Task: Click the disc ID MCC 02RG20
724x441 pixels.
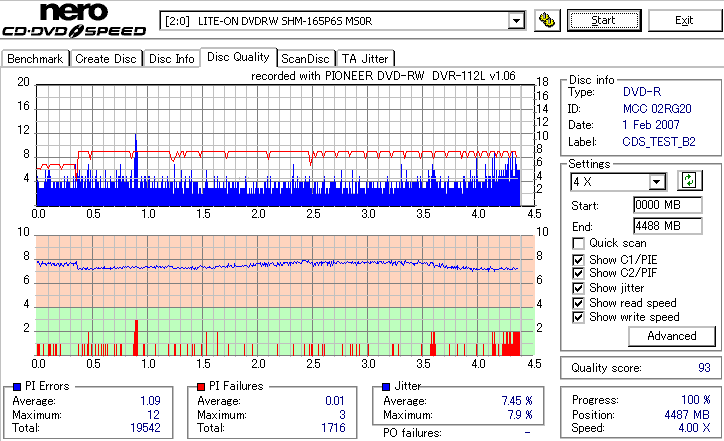Action: pyautogui.click(x=657, y=109)
